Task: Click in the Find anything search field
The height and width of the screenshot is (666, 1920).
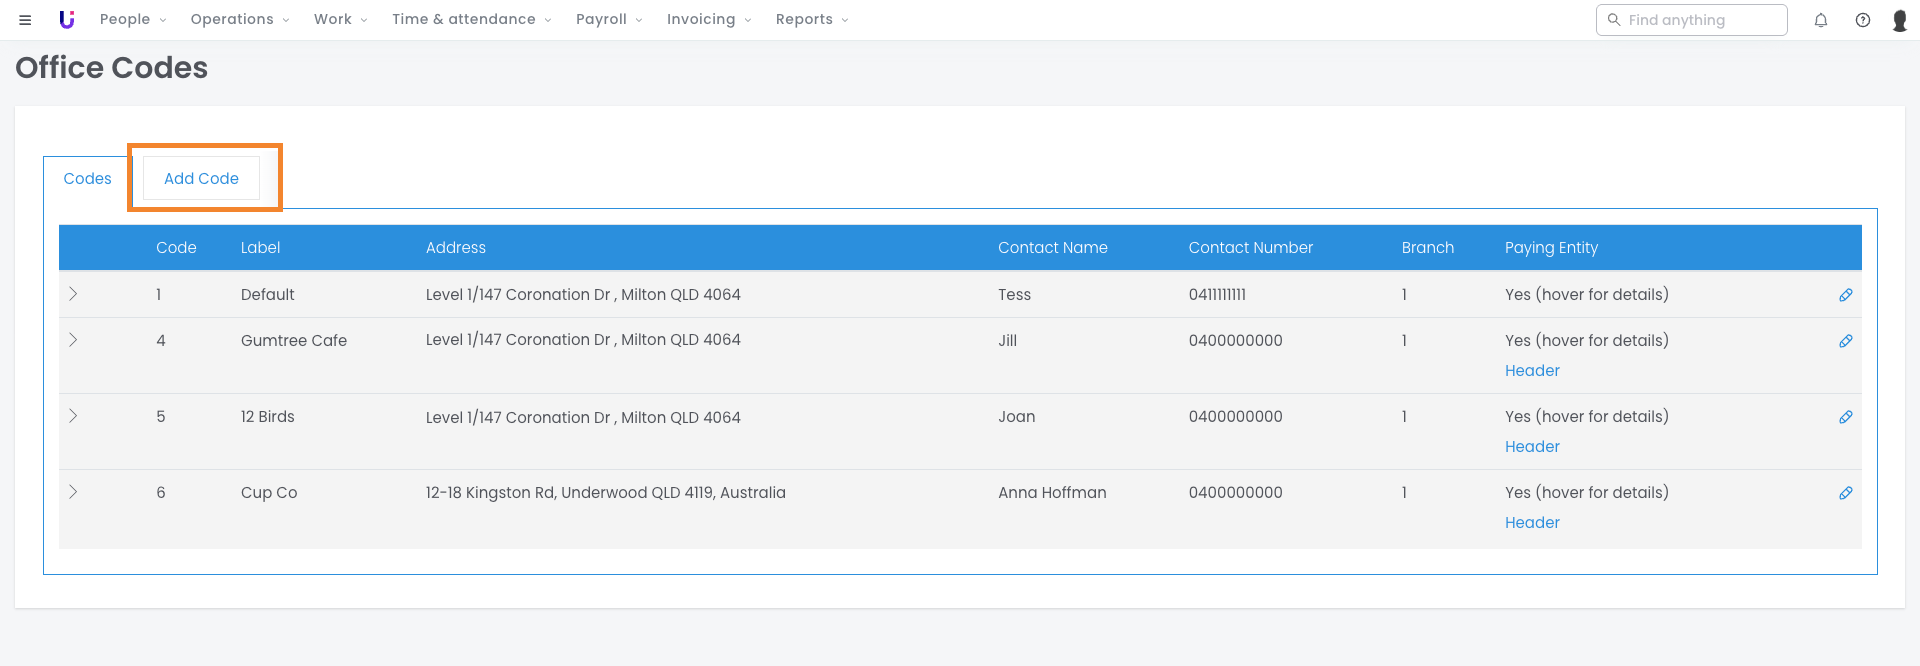Action: 1692,20
